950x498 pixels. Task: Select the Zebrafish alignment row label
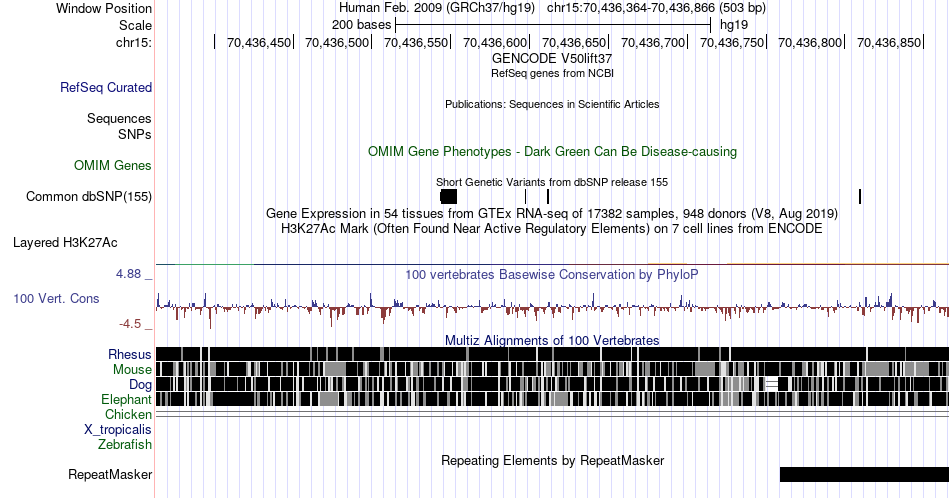click(x=125, y=444)
